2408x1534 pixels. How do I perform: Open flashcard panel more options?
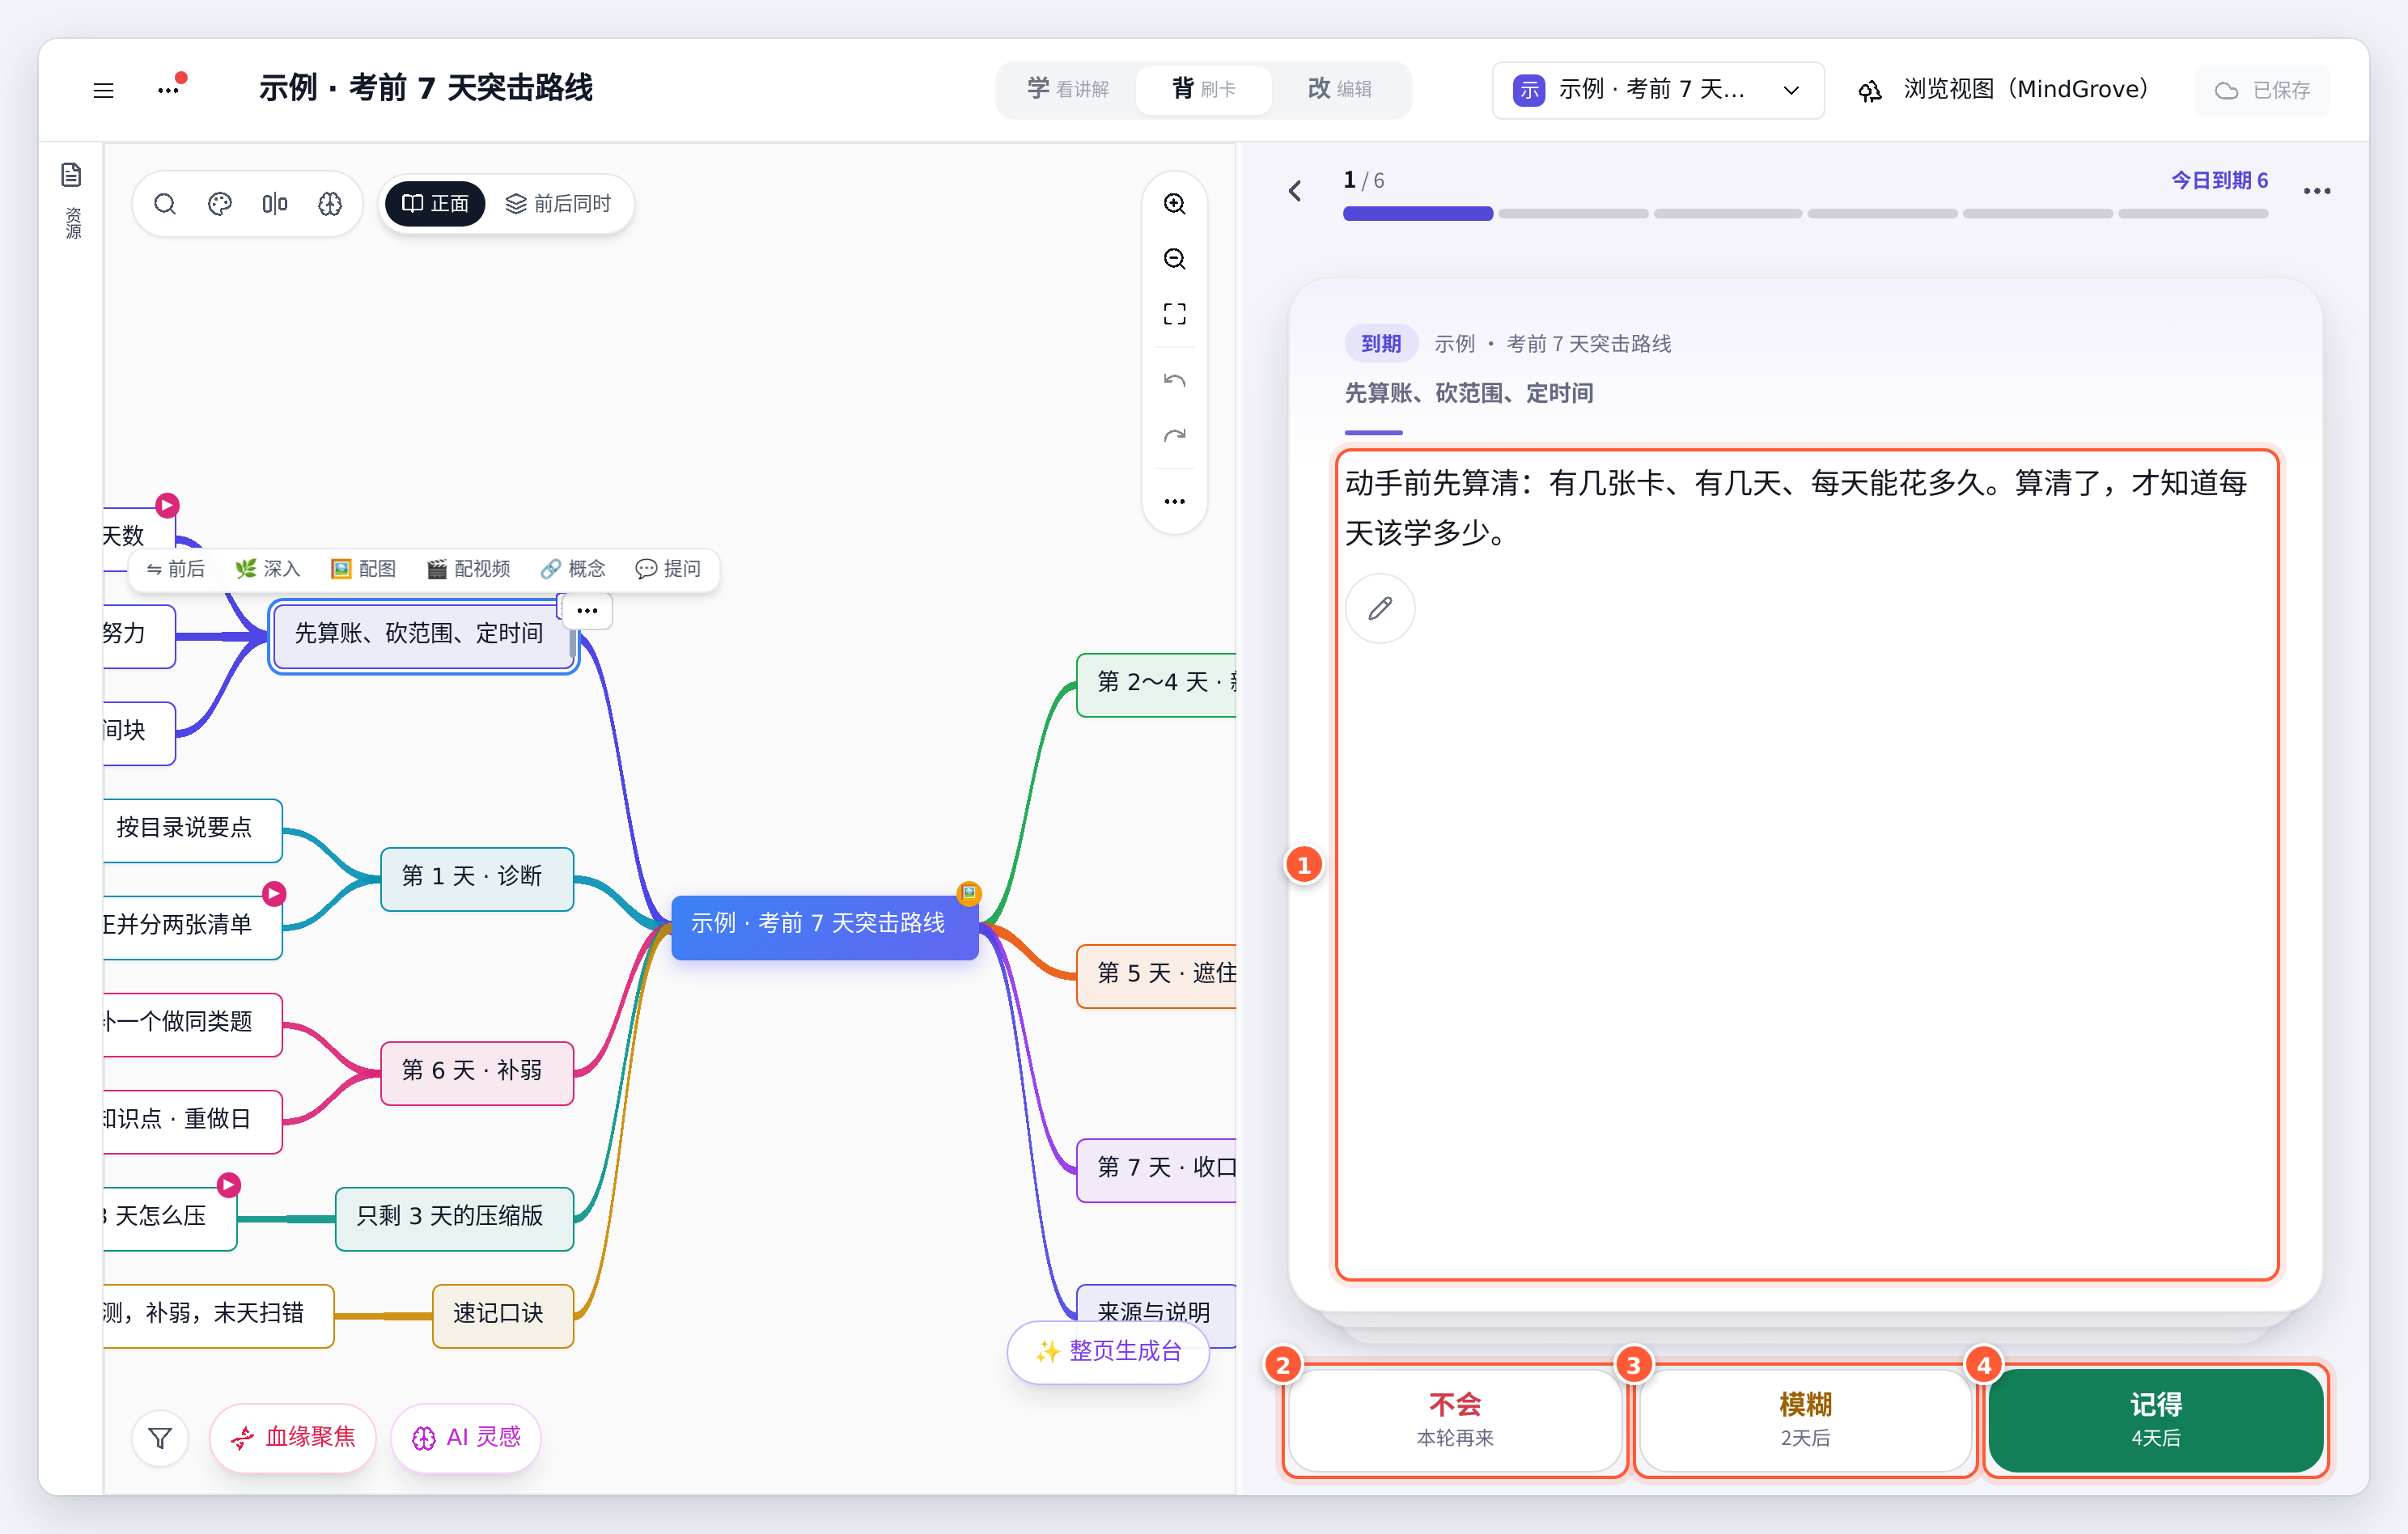2316,191
